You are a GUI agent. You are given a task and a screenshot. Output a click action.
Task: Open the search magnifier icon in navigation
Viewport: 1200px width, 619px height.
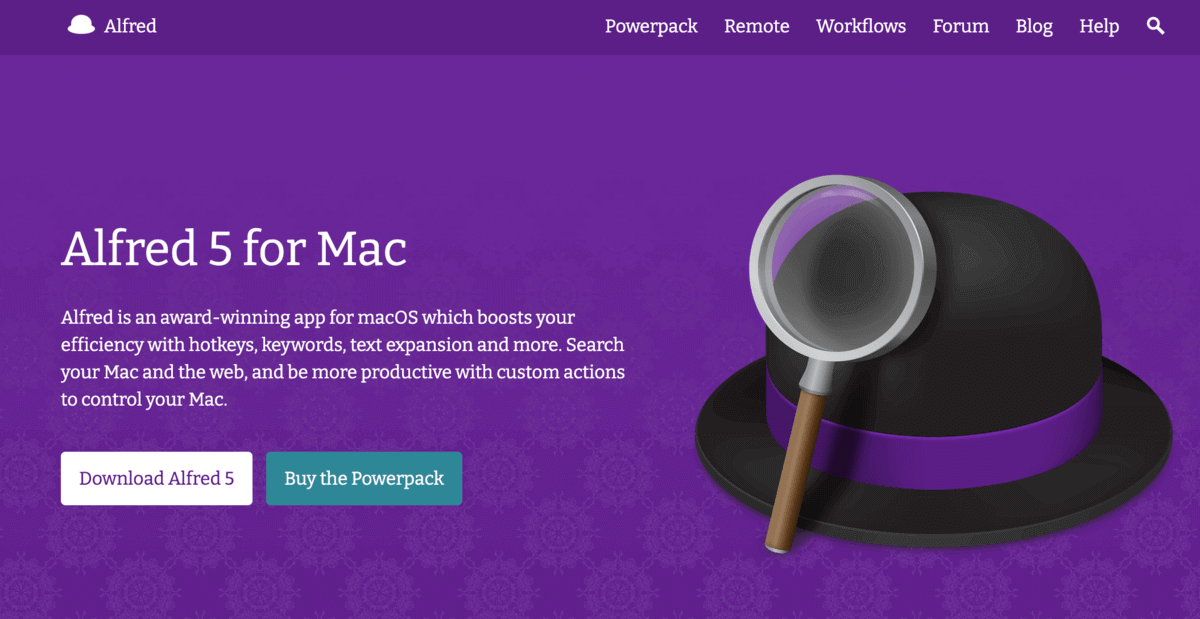pyautogui.click(x=1156, y=26)
